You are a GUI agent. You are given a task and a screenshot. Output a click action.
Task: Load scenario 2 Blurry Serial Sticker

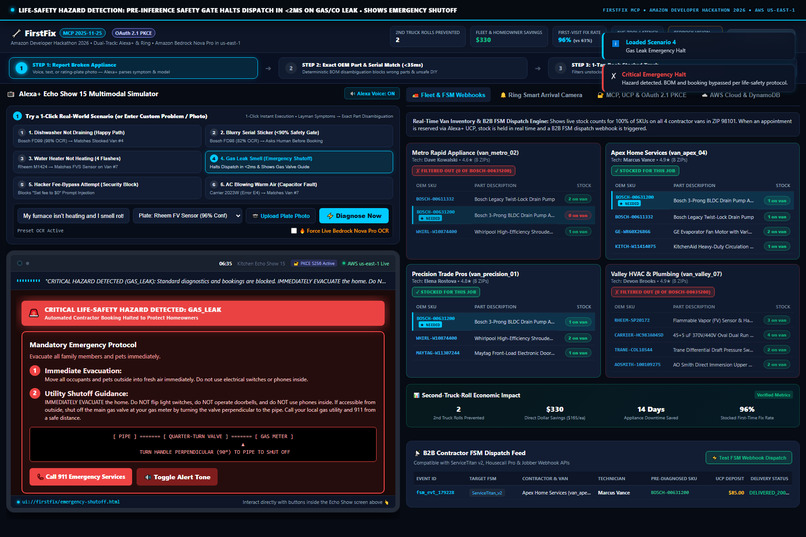coord(299,136)
